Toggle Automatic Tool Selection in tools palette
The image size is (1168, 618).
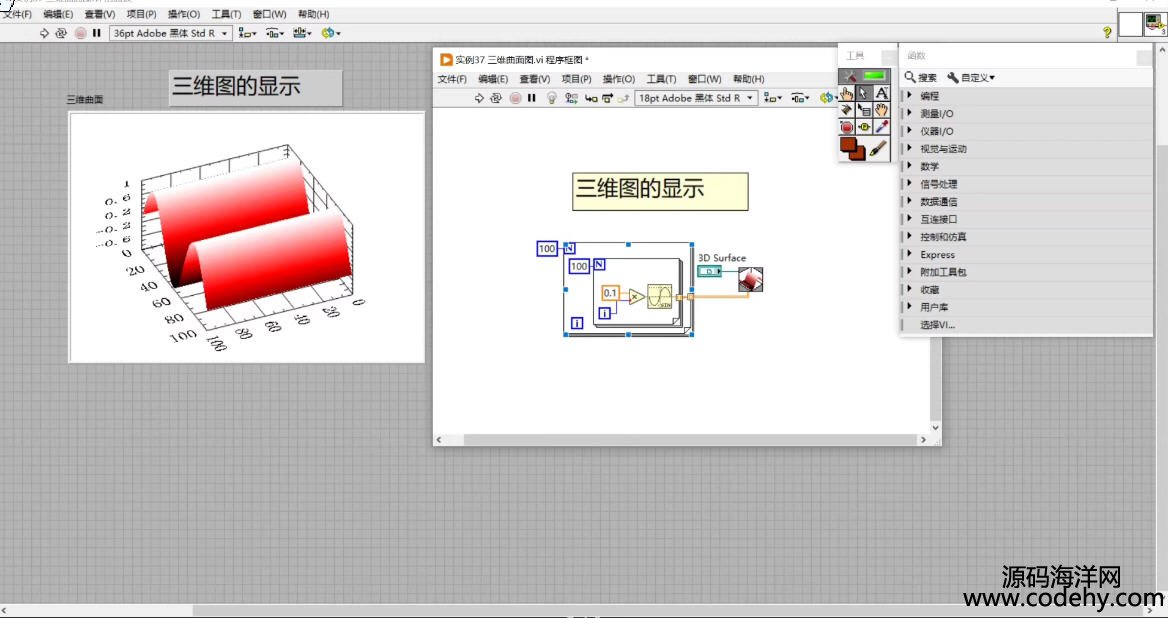coord(864,76)
